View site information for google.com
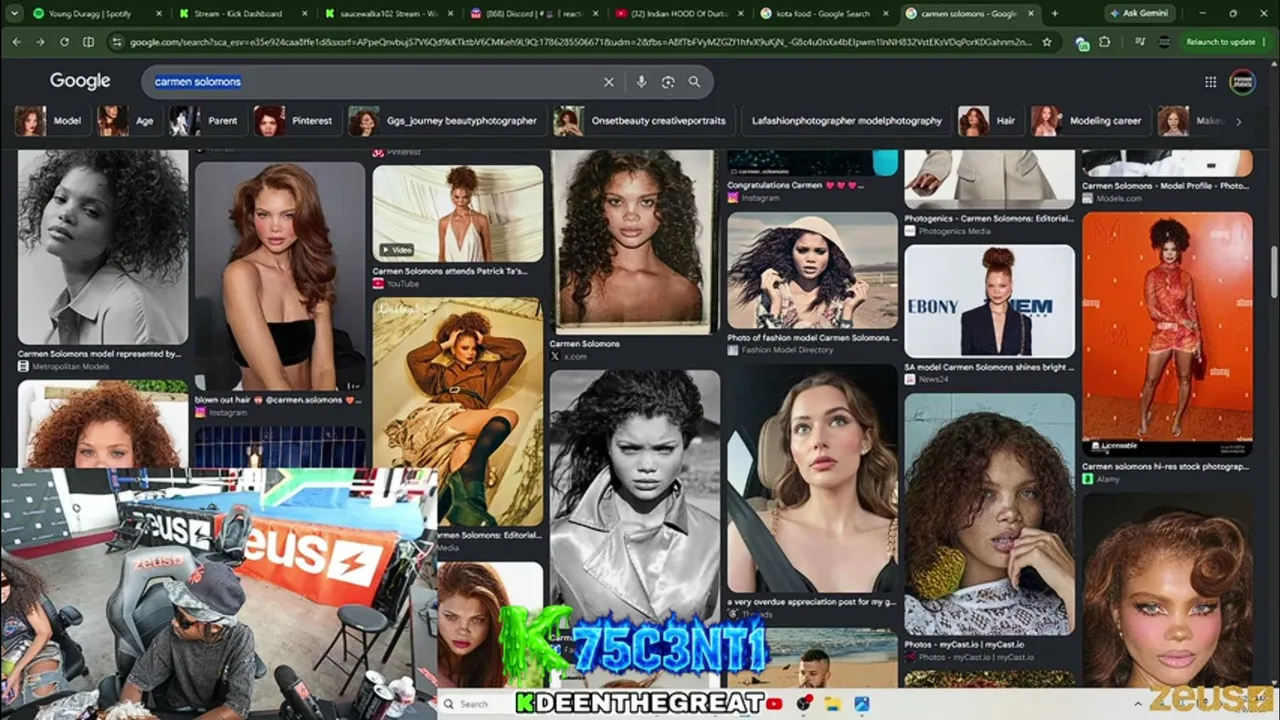 click(117, 42)
